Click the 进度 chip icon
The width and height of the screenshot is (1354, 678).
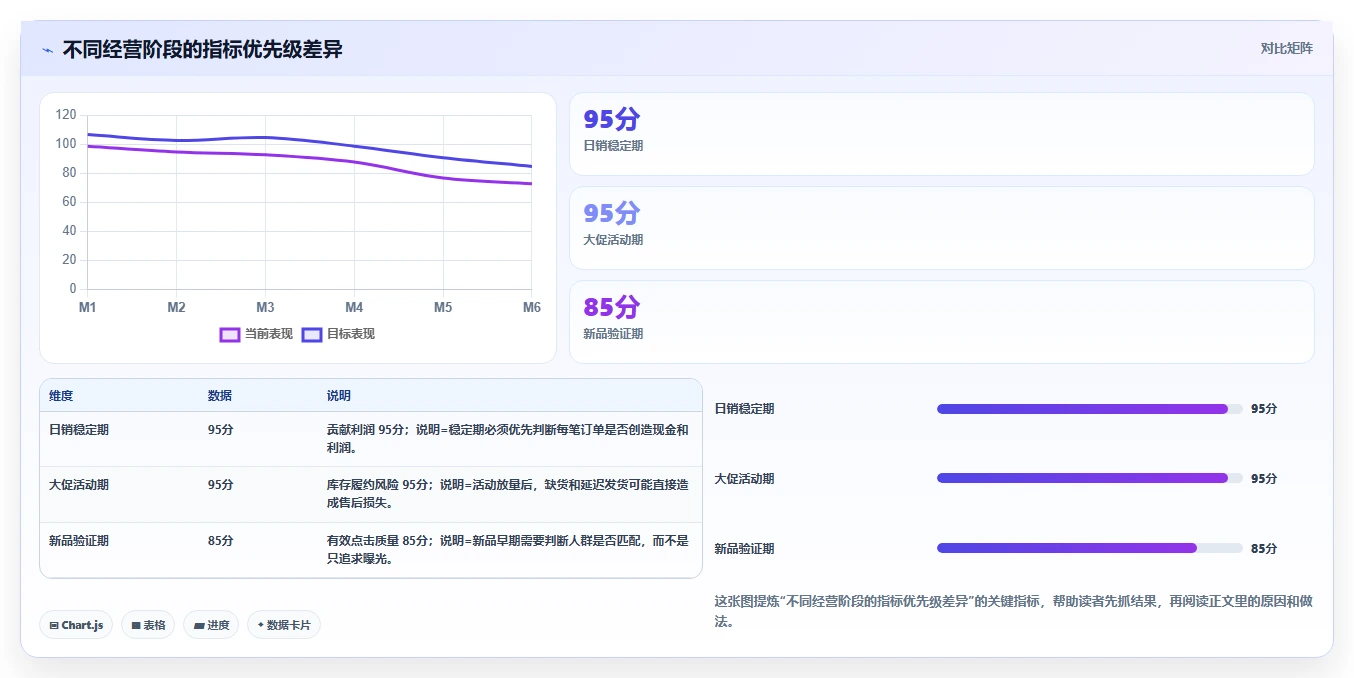[x=199, y=625]
